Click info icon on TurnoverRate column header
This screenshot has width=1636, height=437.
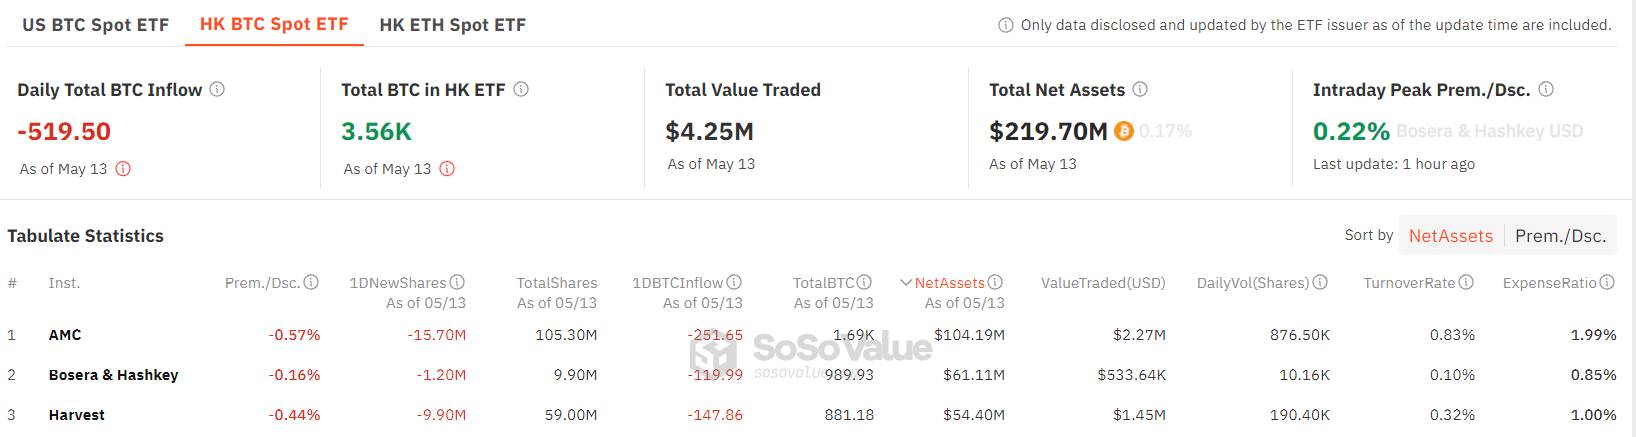click(x=1467, y=283)
